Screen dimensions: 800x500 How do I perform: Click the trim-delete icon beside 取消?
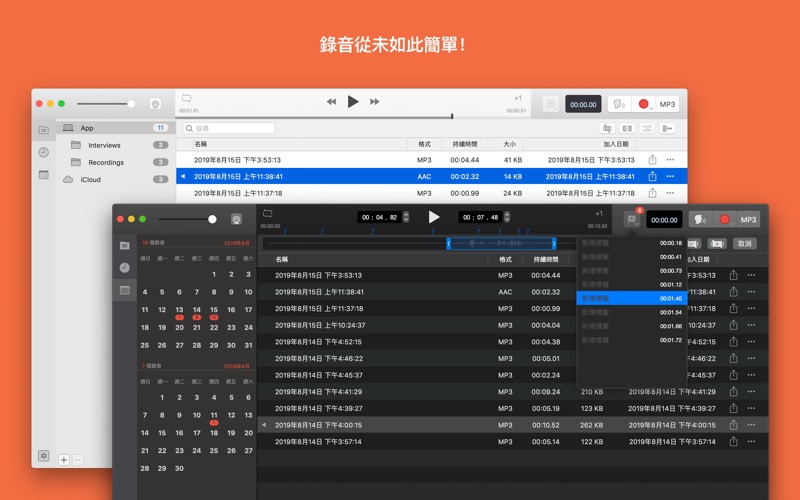coord(717,243)
